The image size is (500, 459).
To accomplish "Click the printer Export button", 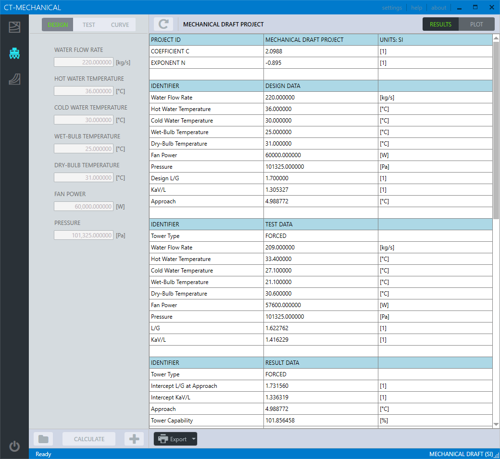I will click(x=172, y=439).
